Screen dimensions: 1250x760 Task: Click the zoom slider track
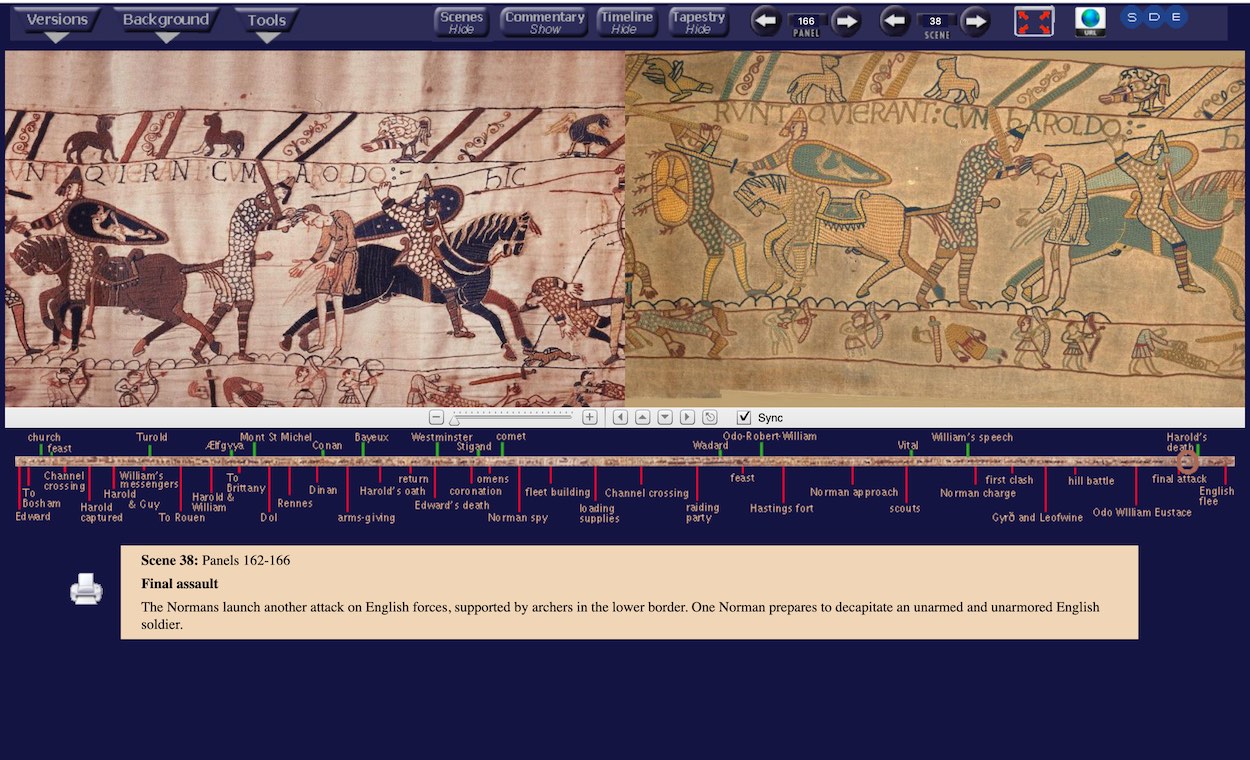click(513, 417)
